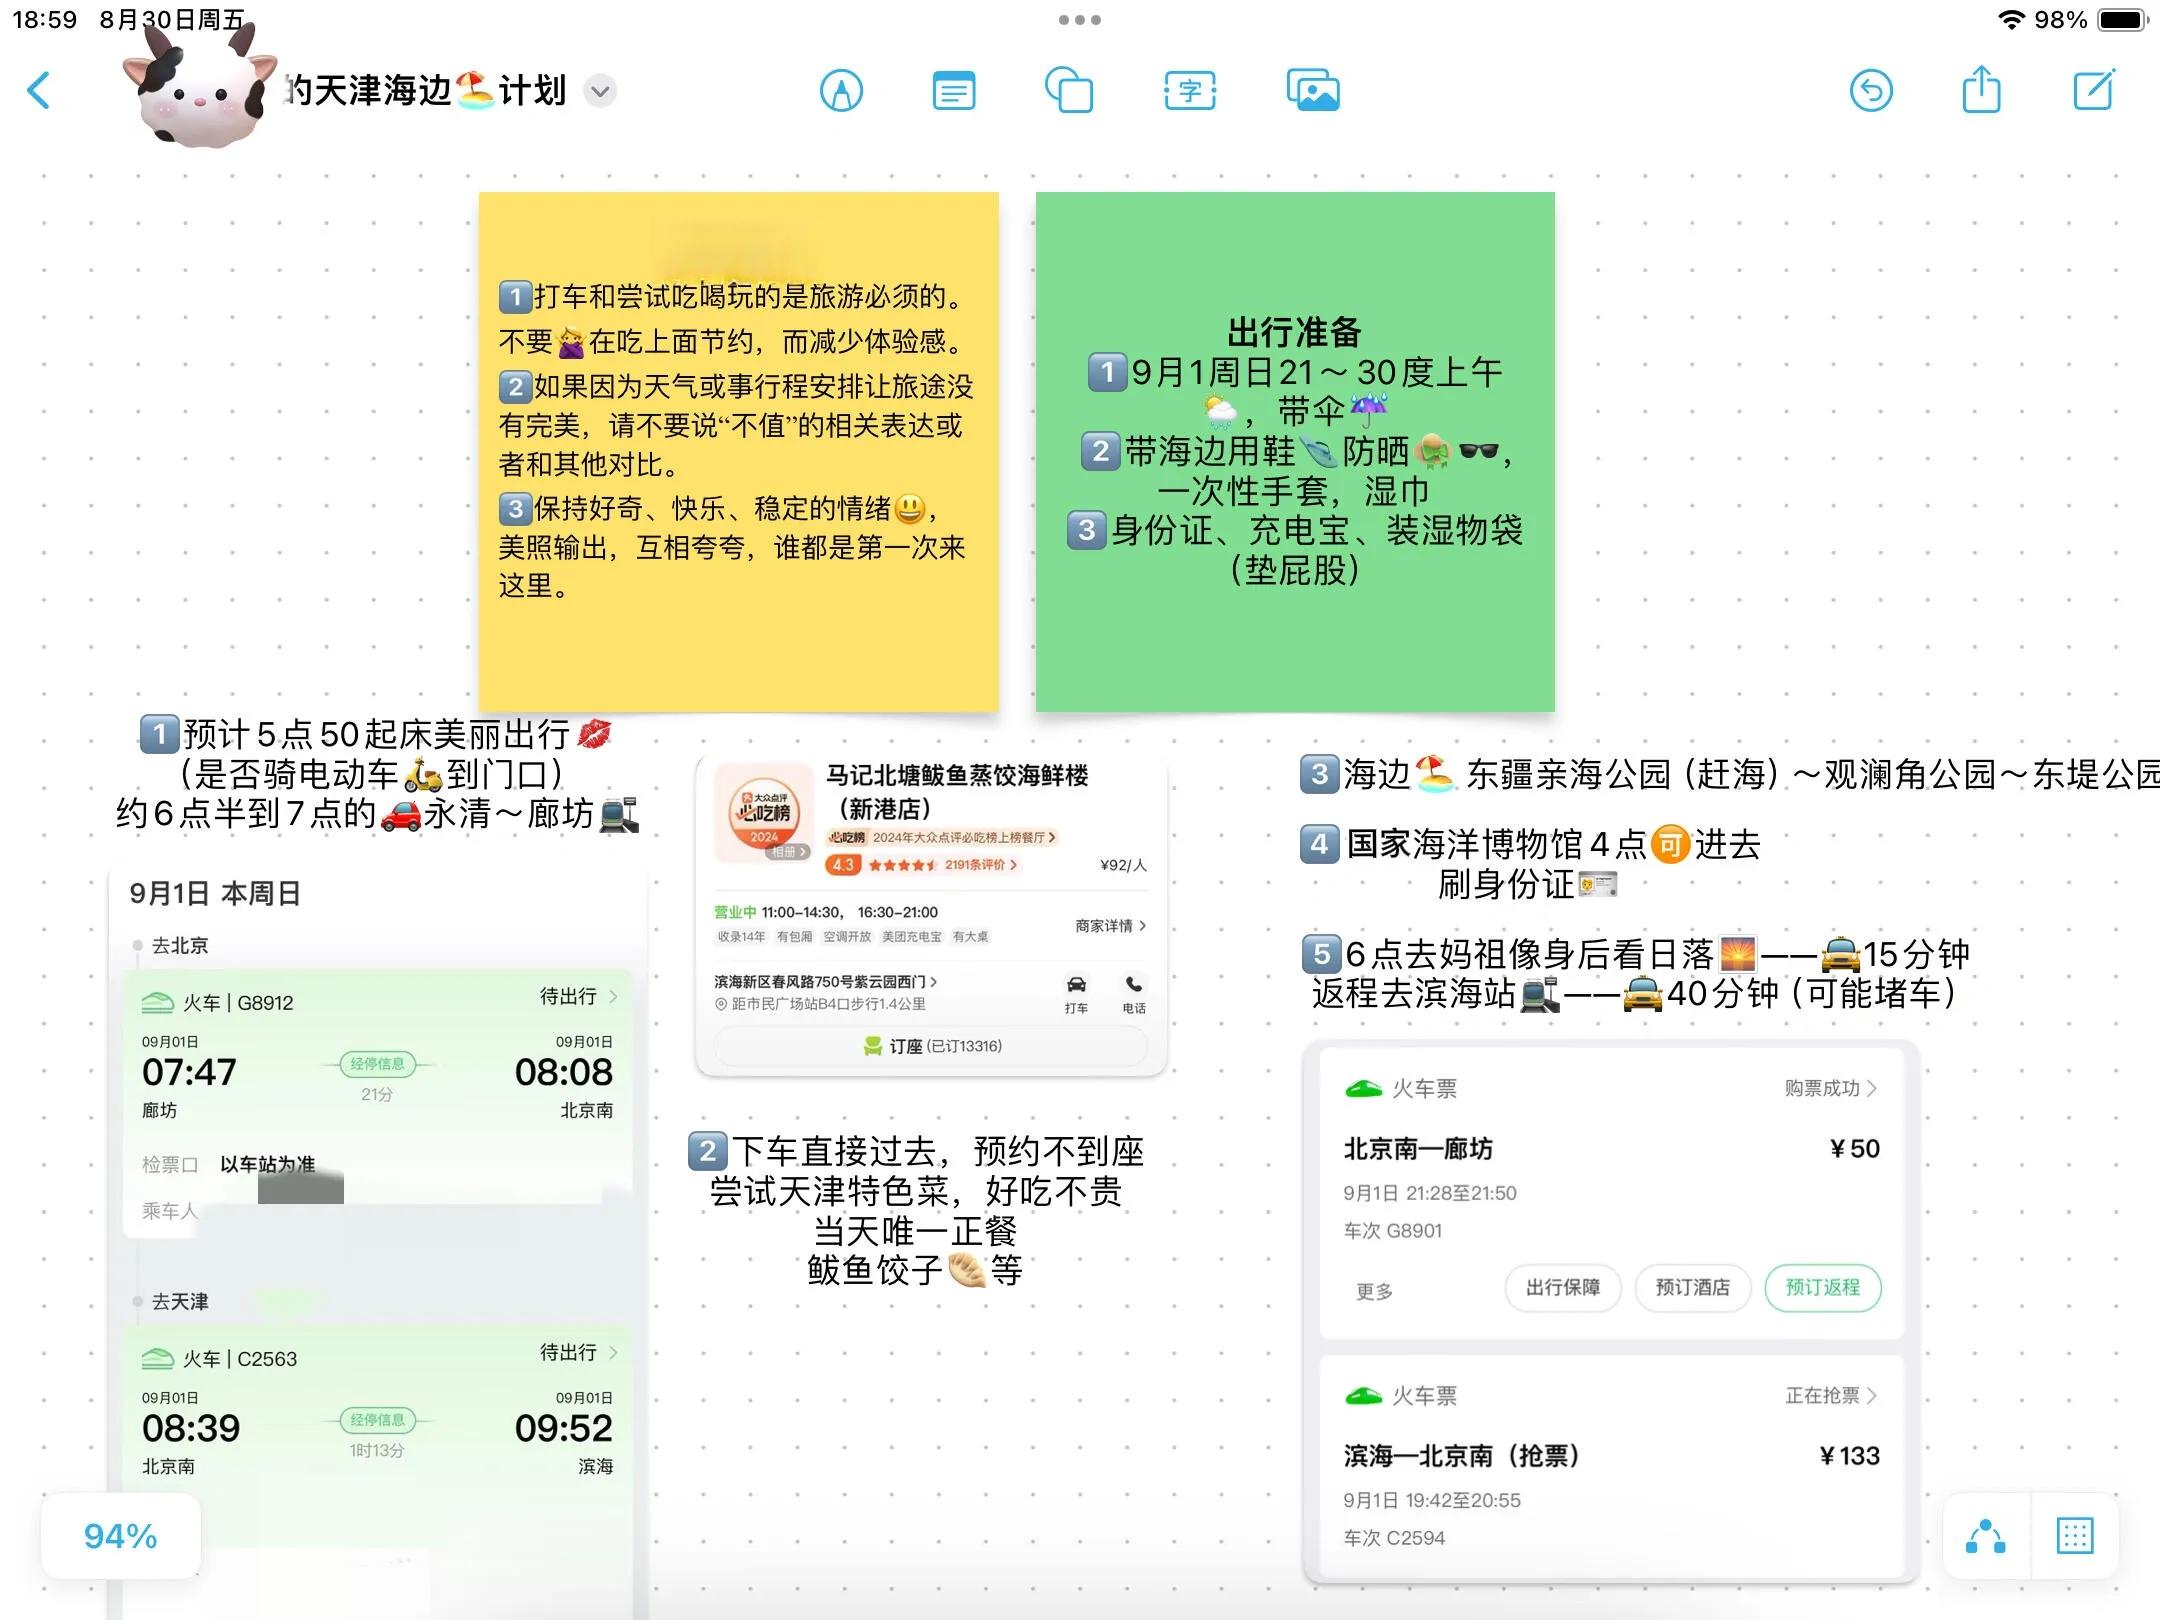Expand the board title dropdown chevron
The image size is (2160, 1620).
coord(600,91)
